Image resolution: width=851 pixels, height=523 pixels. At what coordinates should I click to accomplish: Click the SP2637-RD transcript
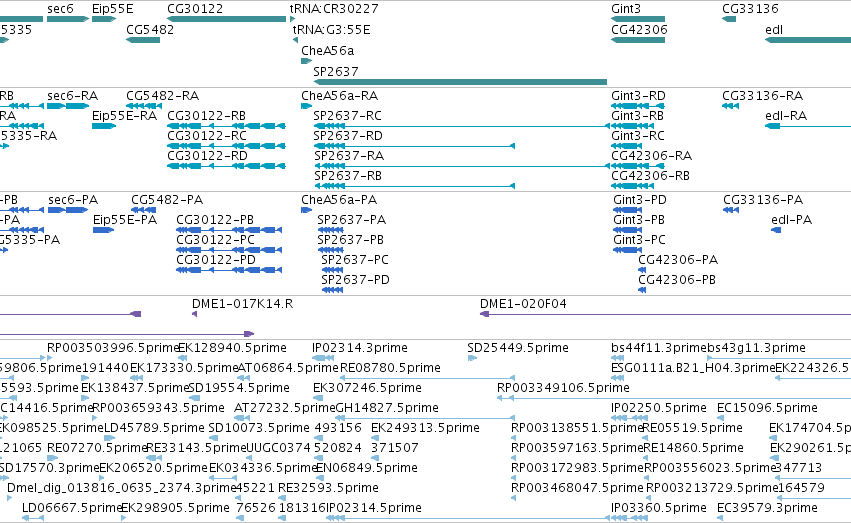[x=414, y=146]
